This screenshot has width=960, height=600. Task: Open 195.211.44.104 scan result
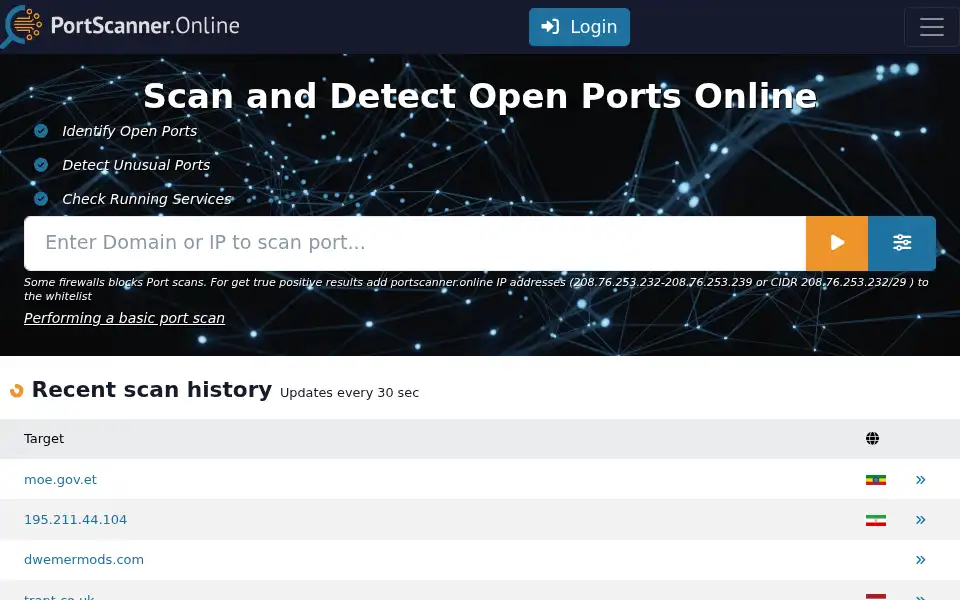pos(75,520)
